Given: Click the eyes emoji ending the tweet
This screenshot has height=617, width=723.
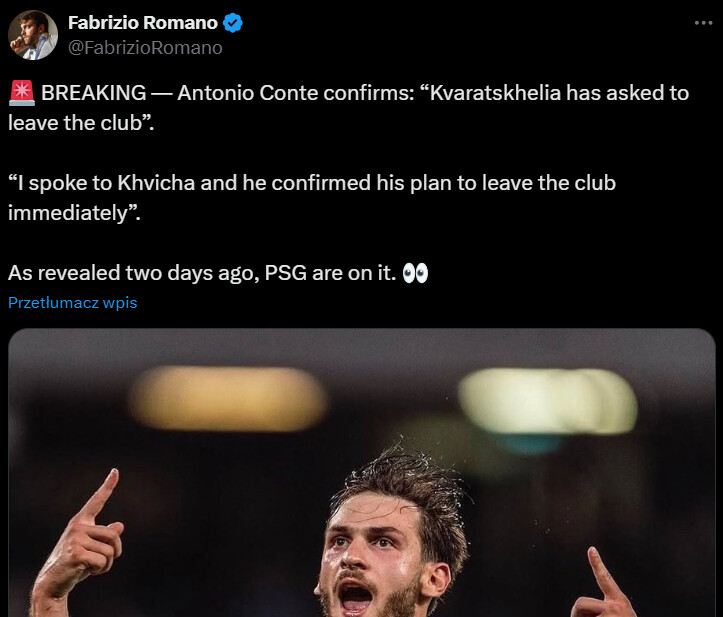Looking at the screenshot, I should pos(414,273).
